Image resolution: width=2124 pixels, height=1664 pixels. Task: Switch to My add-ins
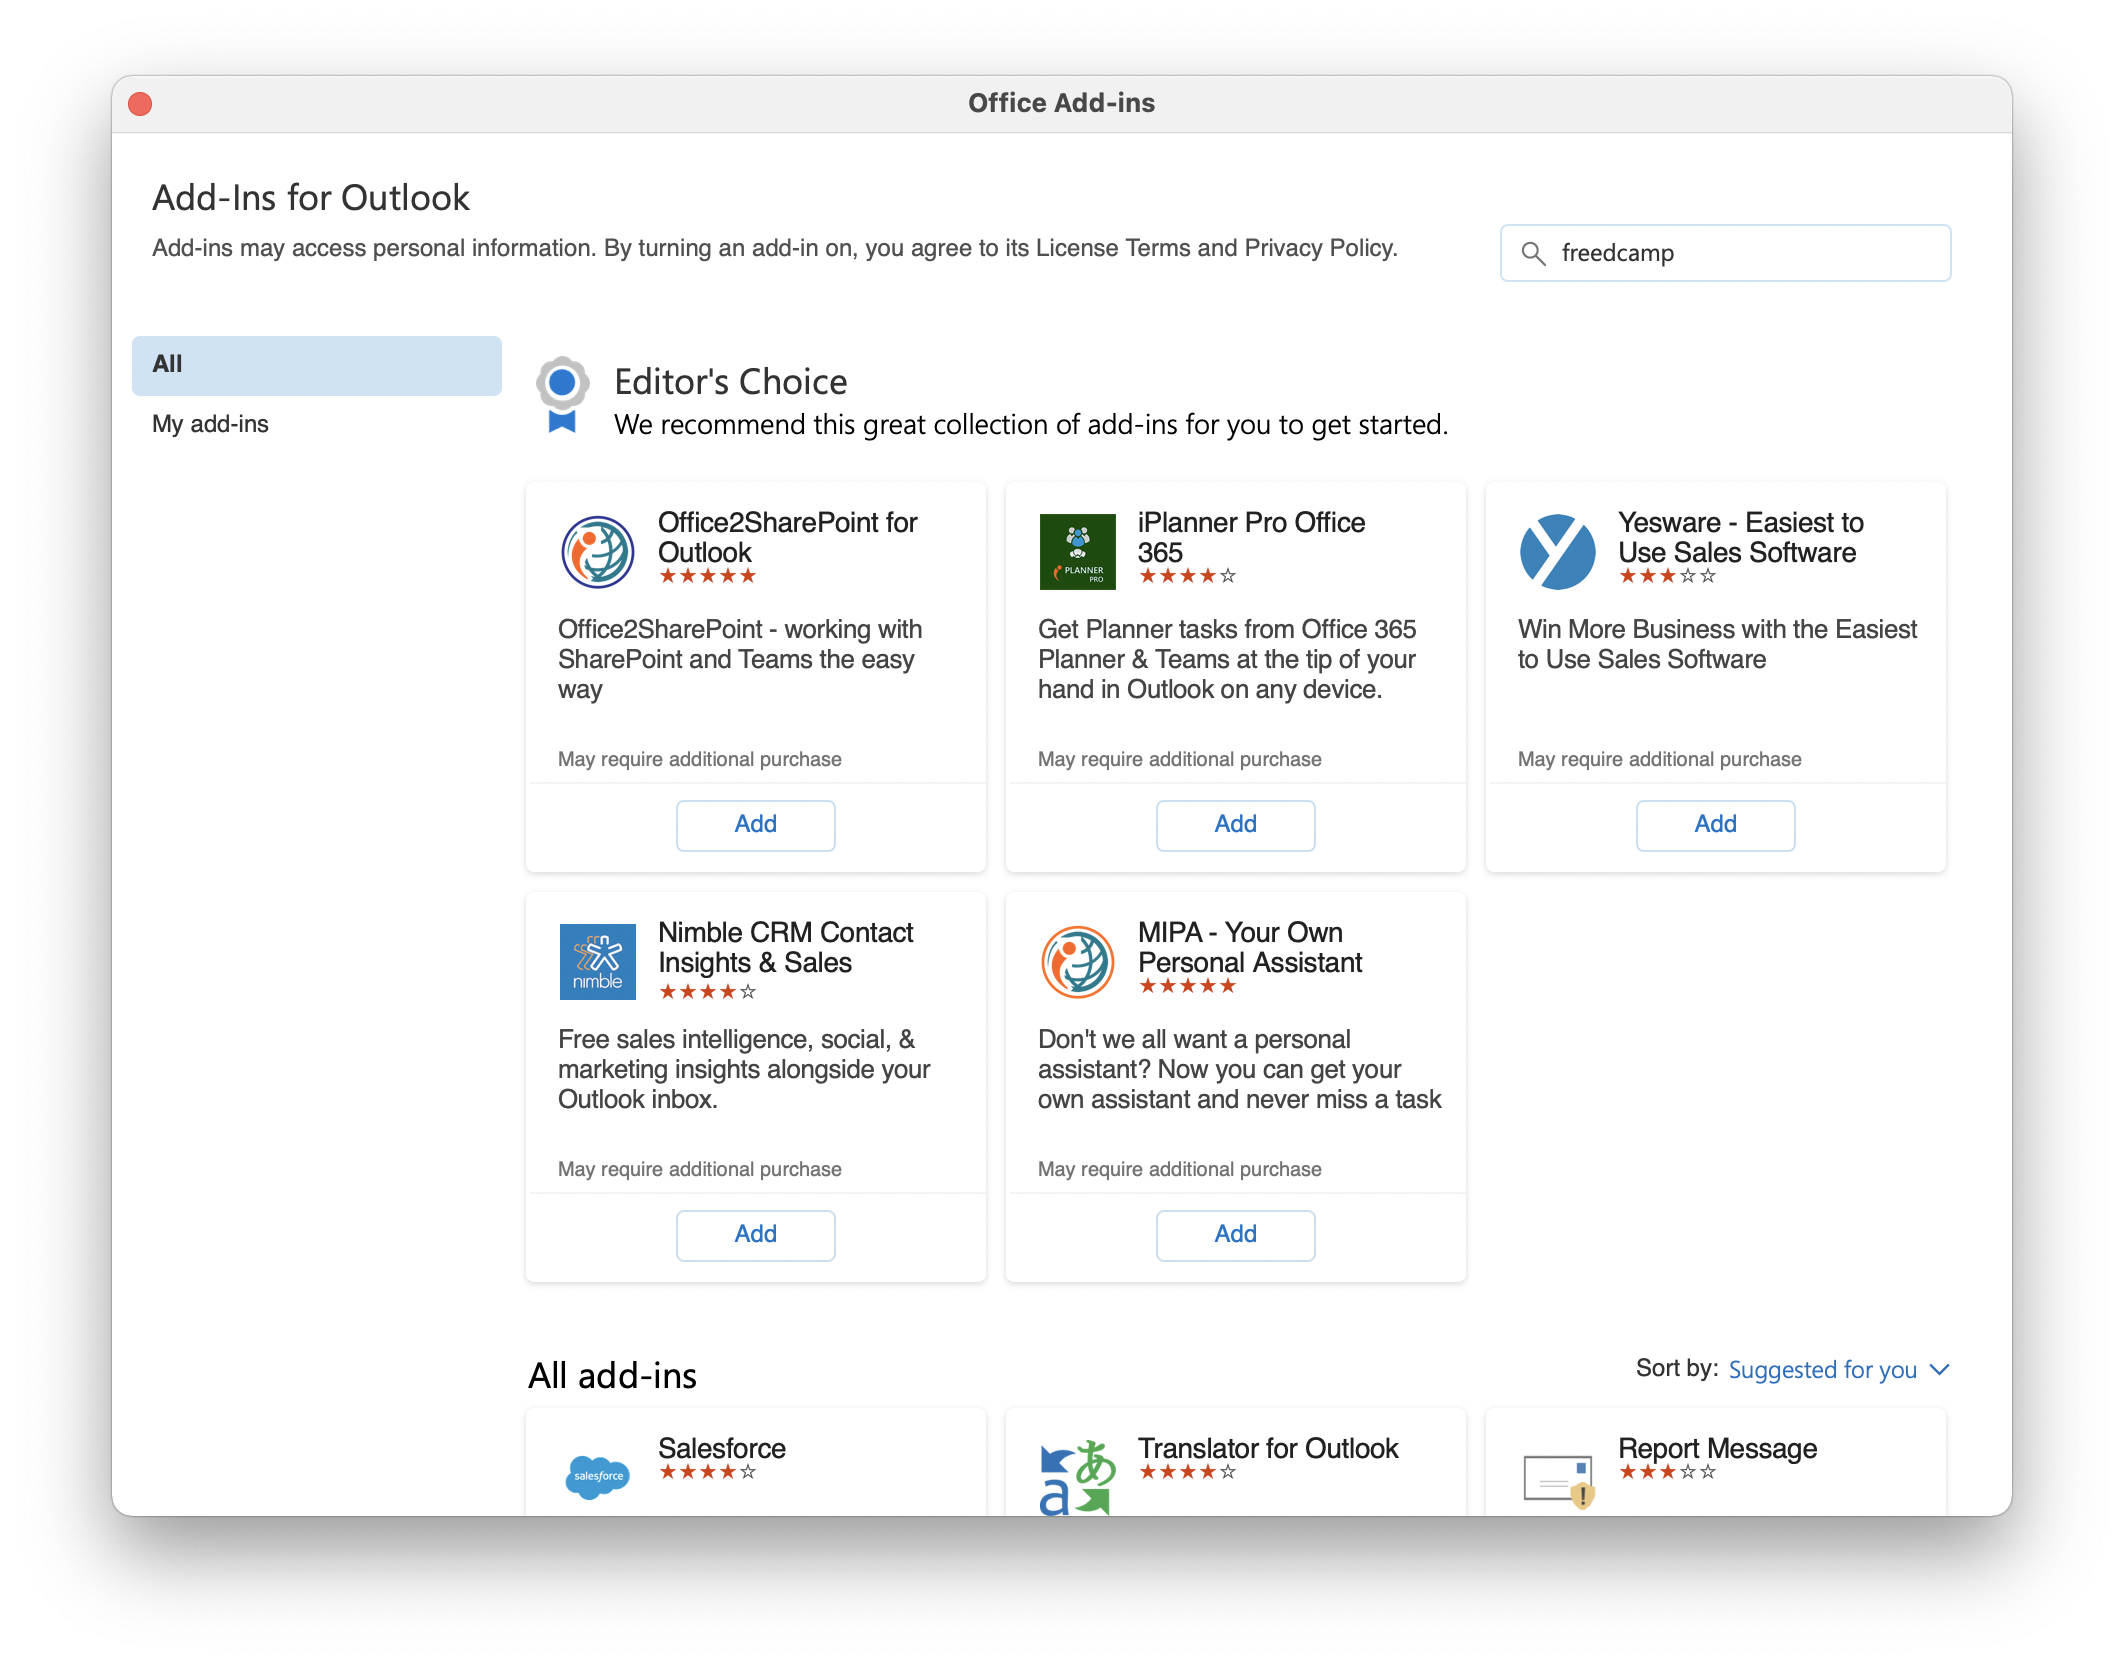point(210,424)
